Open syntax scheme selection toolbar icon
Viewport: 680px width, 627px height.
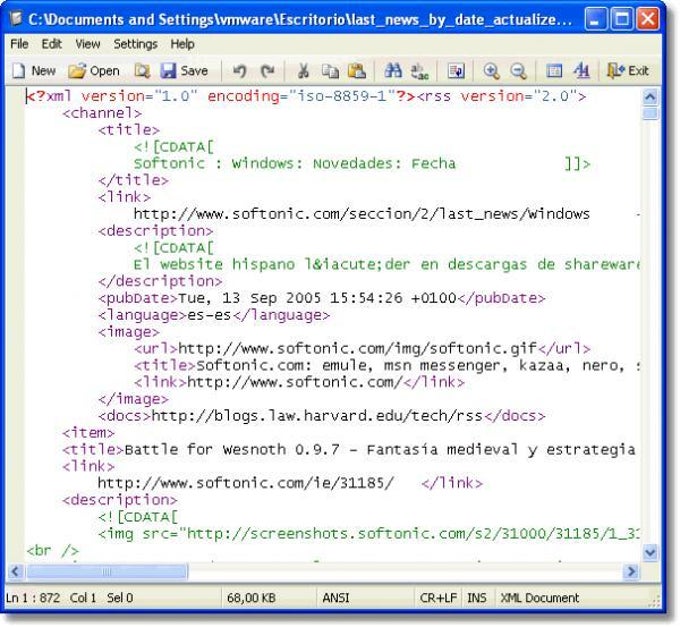point(554,70)
